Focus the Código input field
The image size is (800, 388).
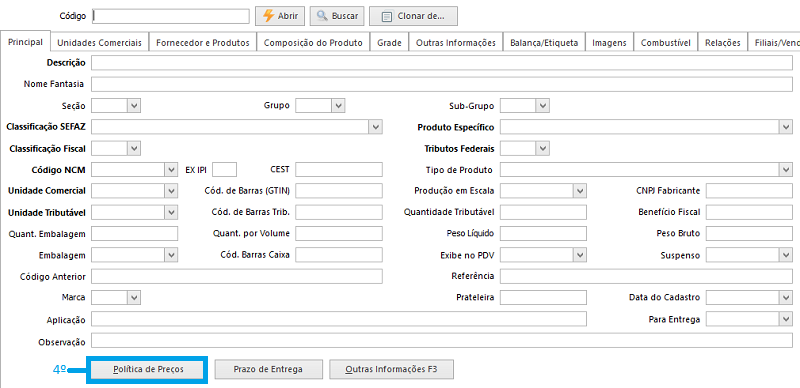[171, 16]
